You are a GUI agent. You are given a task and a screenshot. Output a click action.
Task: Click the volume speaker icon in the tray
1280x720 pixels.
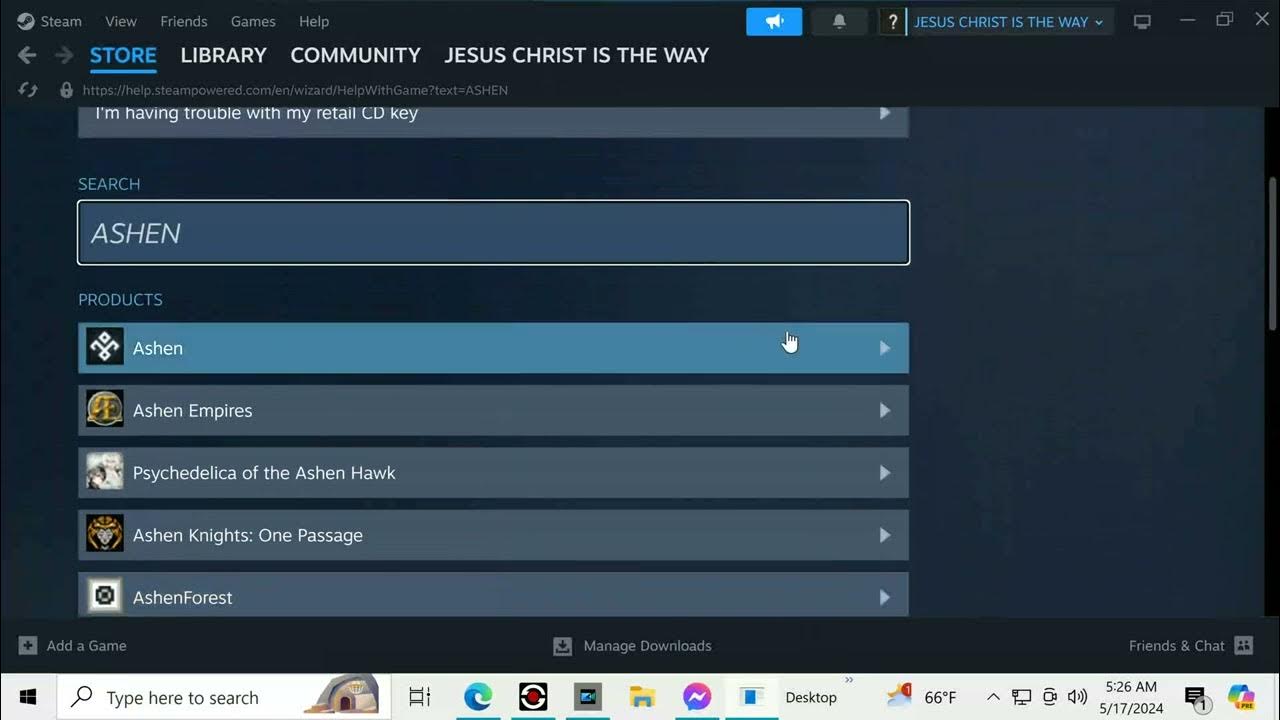click(x=1078, y=697)
